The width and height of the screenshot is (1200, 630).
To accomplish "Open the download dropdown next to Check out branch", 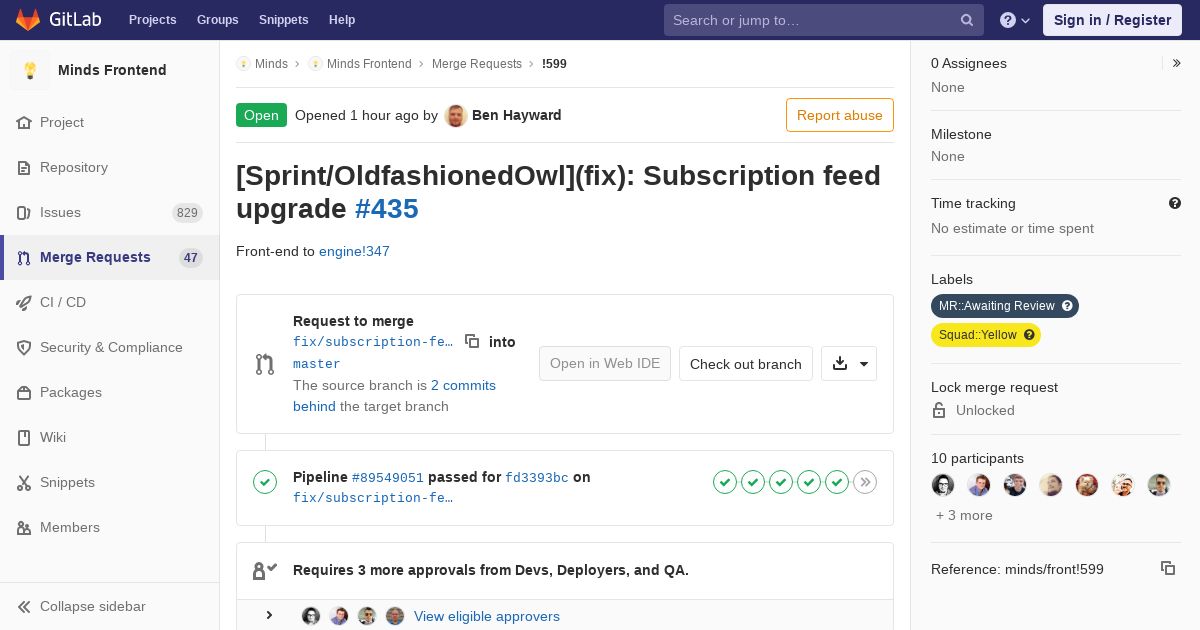I will pyautogui.click(x=849, y=363).
